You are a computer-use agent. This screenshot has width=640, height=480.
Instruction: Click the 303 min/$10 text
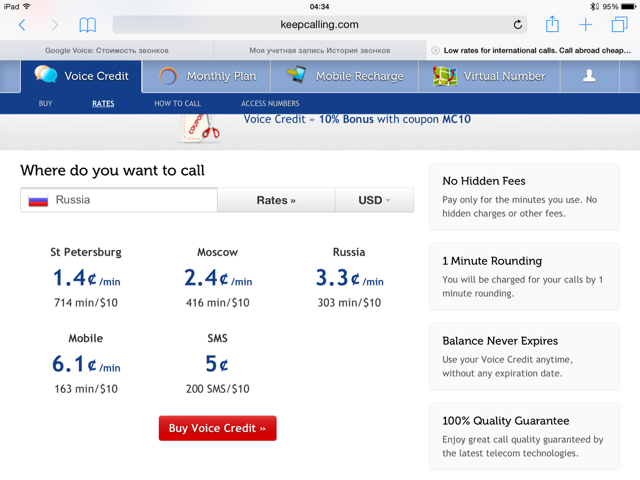point(349,303)
